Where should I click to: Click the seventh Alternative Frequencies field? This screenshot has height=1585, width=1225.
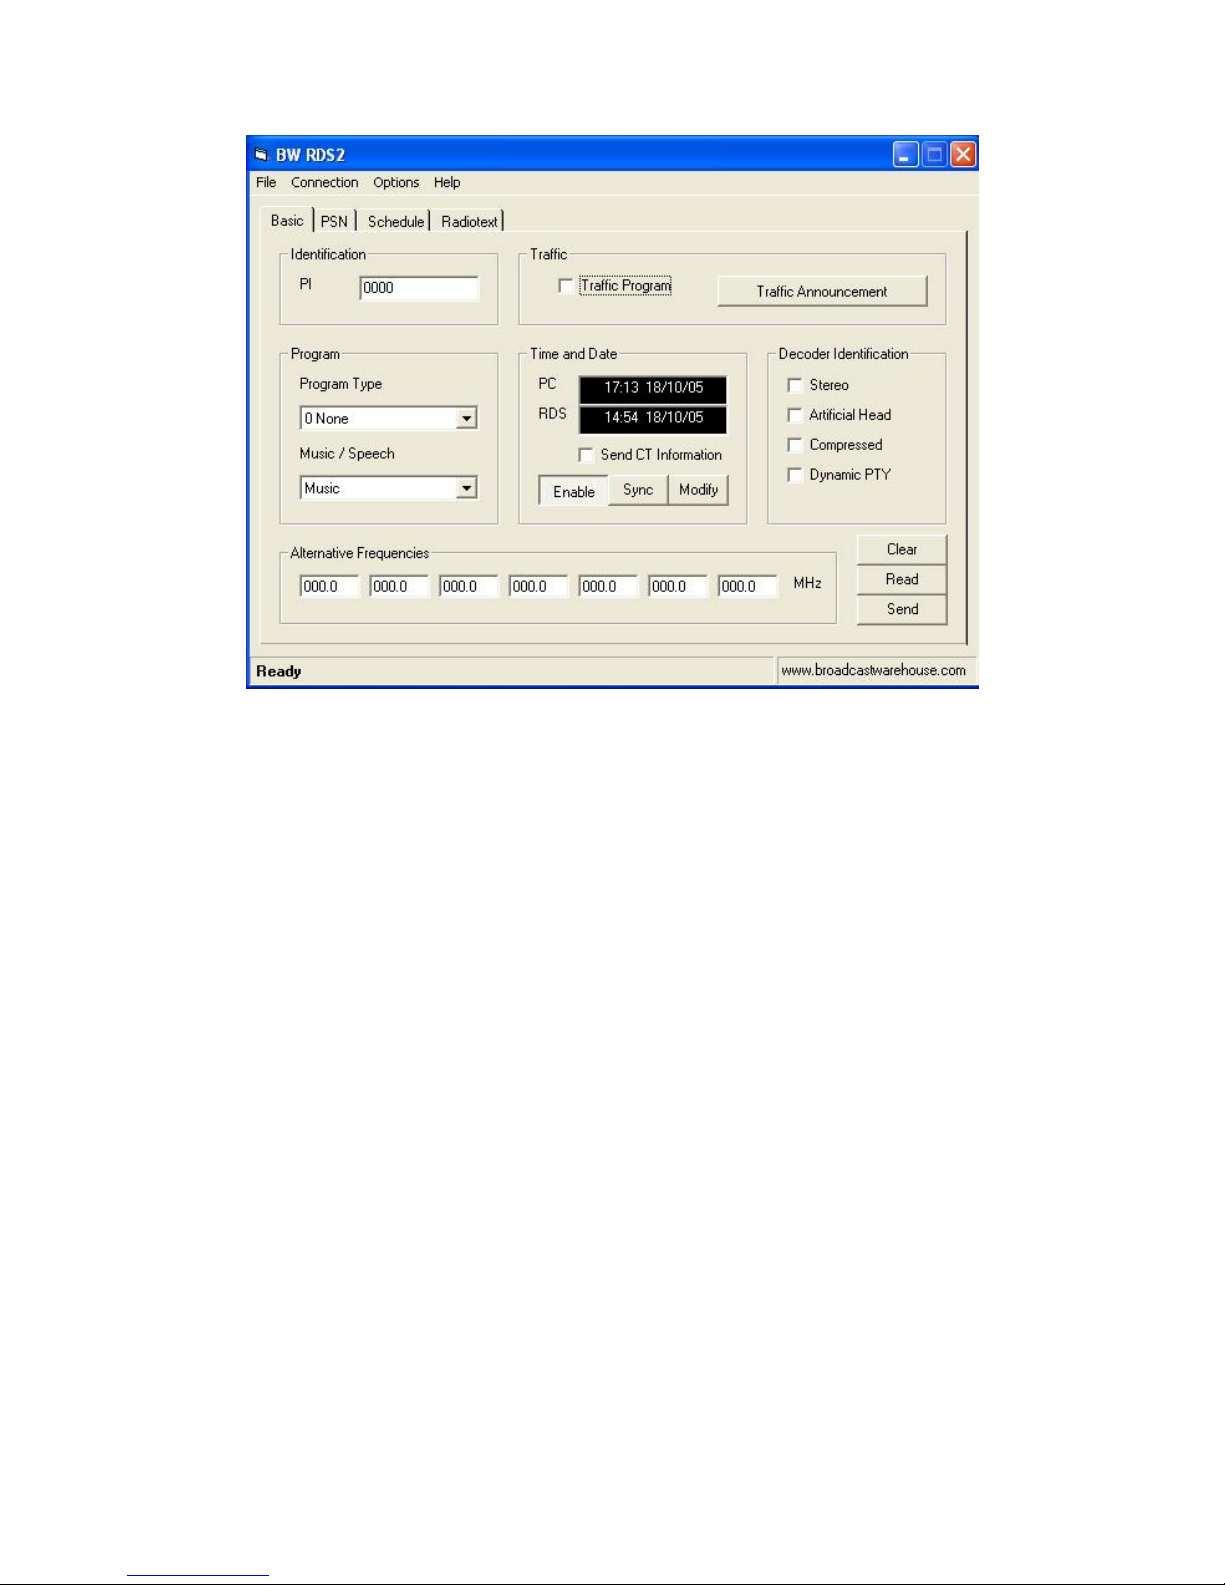[x=747, y=586]
